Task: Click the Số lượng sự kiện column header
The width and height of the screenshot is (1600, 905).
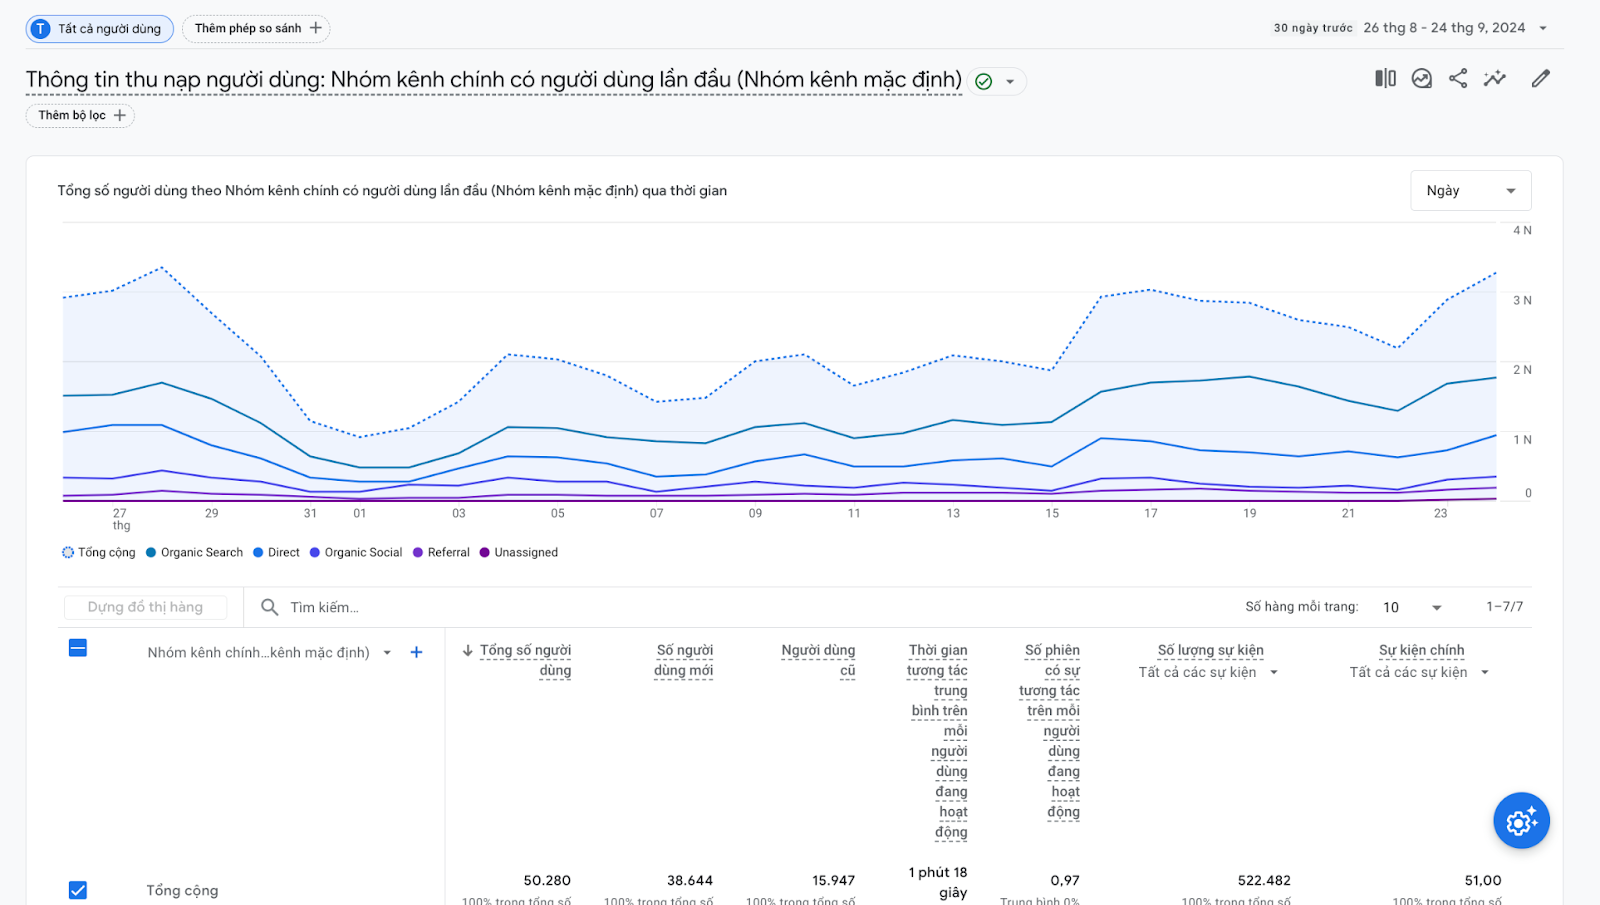Action: click(x=1211, y=650)
